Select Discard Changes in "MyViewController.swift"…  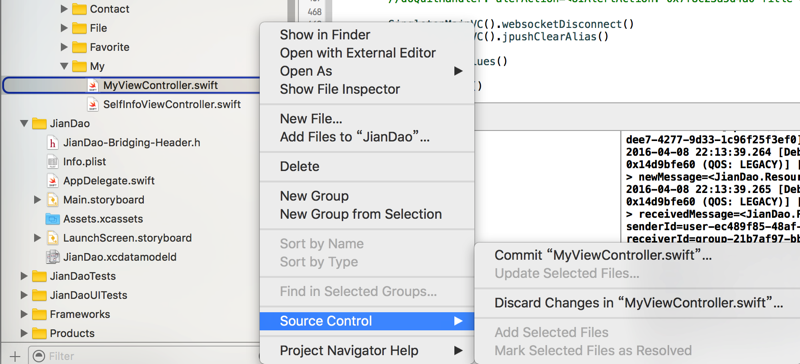click(638, 303)
